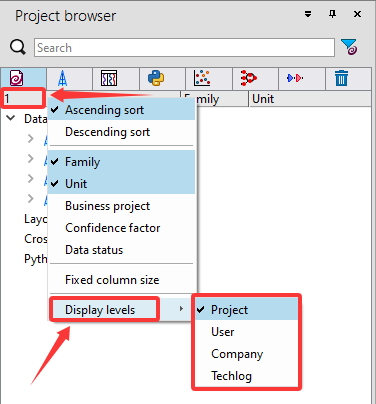Expand the second child under Data
The image size is (376, 404).
coord(31,158)
